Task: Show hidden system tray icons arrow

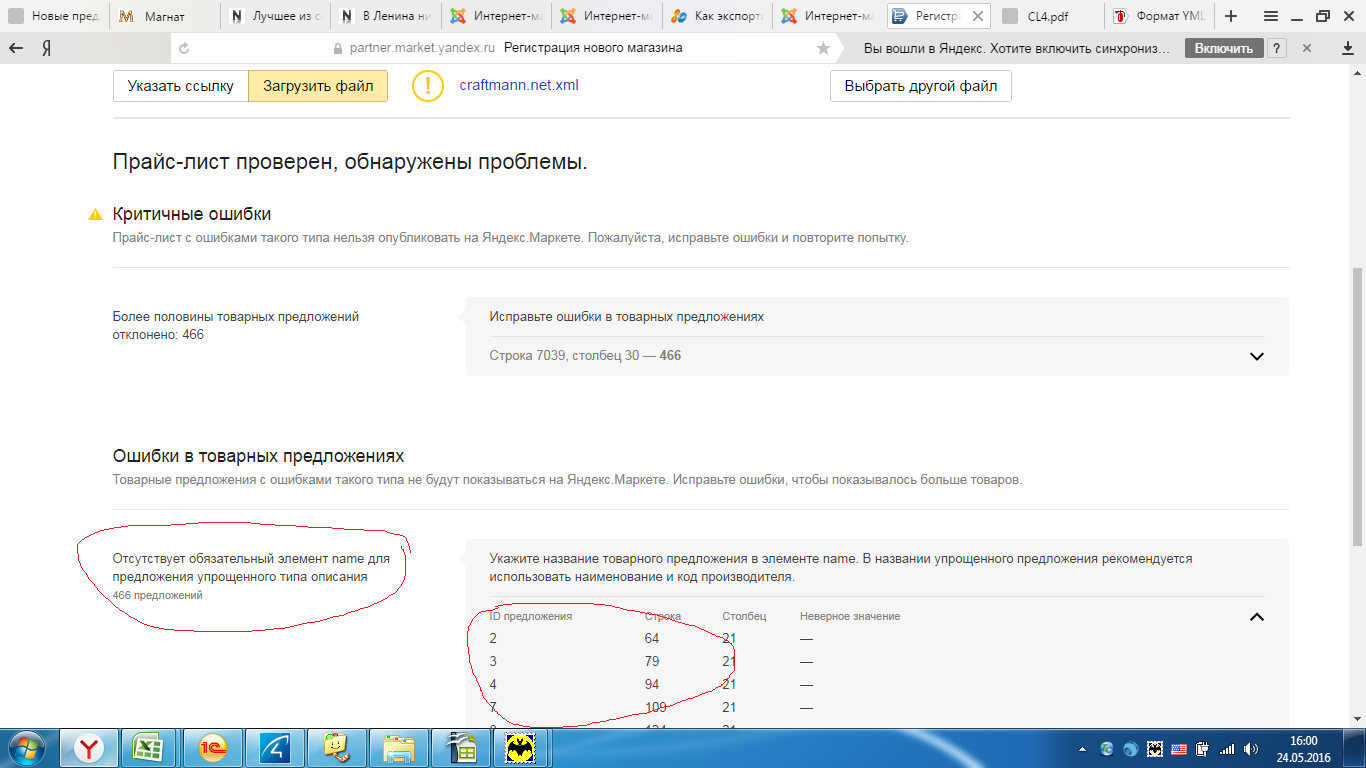Action: click(x=1083, y=748)
